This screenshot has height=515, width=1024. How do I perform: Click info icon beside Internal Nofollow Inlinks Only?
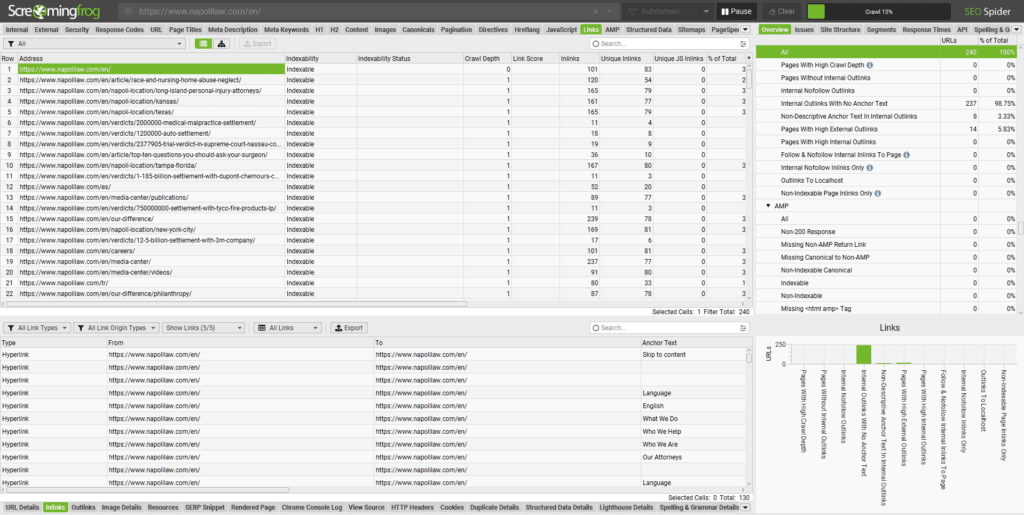(x=870, y=168)
